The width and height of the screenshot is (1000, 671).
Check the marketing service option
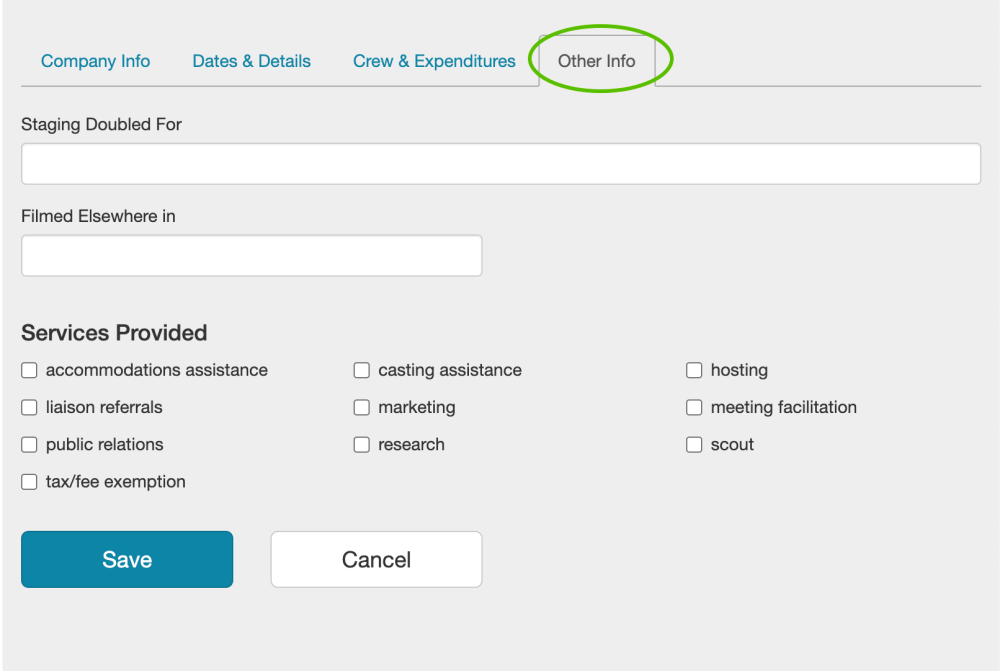[x=362, y=408]
